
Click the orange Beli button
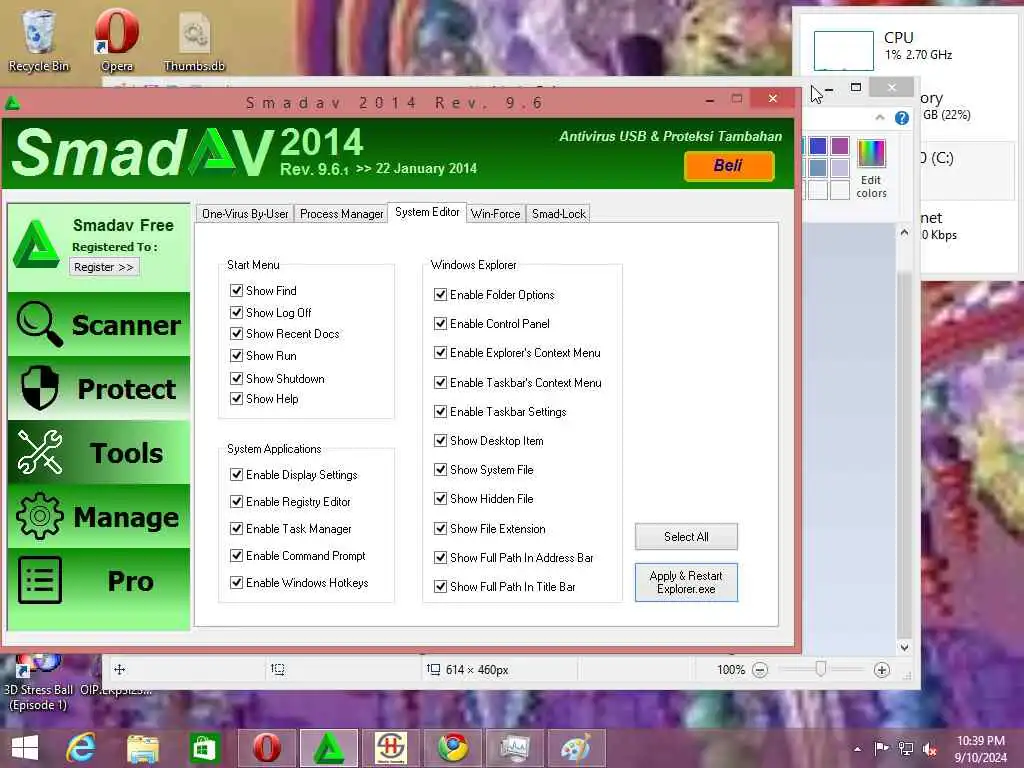729,165
